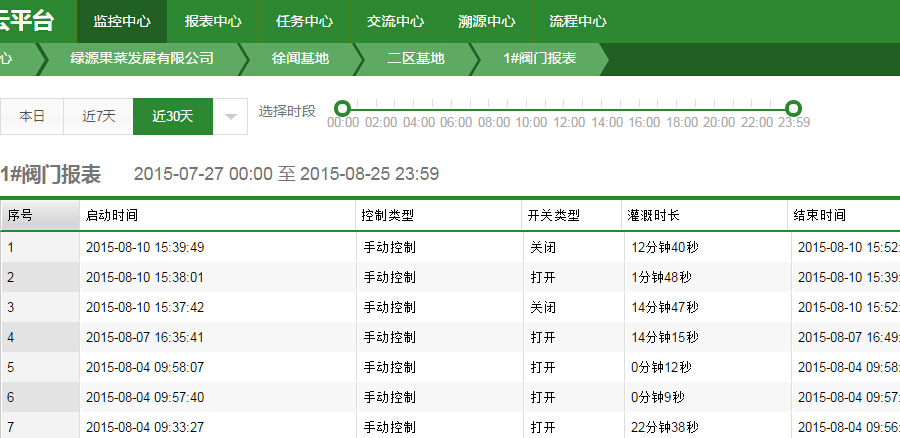The width and height of the screenshot is (900, 438).
Task: Go to the 二区基地 breadcrumb
Action: point(416,59)
